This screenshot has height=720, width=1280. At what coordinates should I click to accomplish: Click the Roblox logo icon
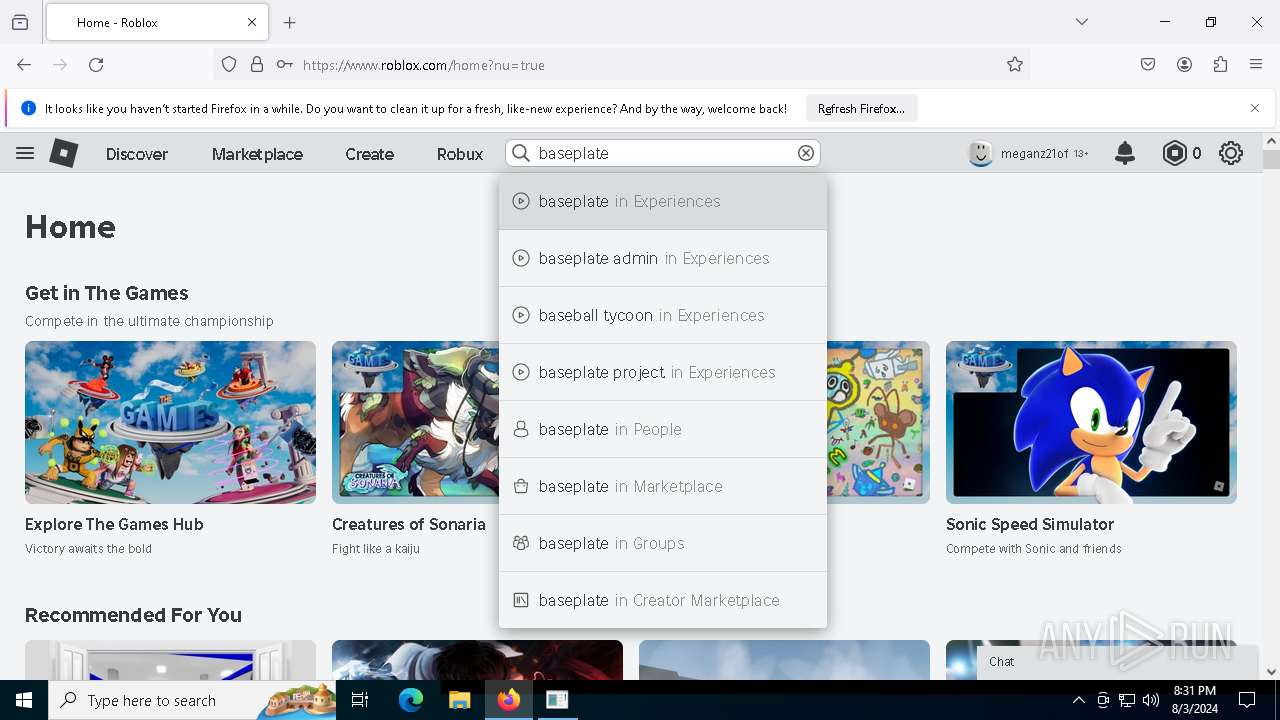(64, 153)
